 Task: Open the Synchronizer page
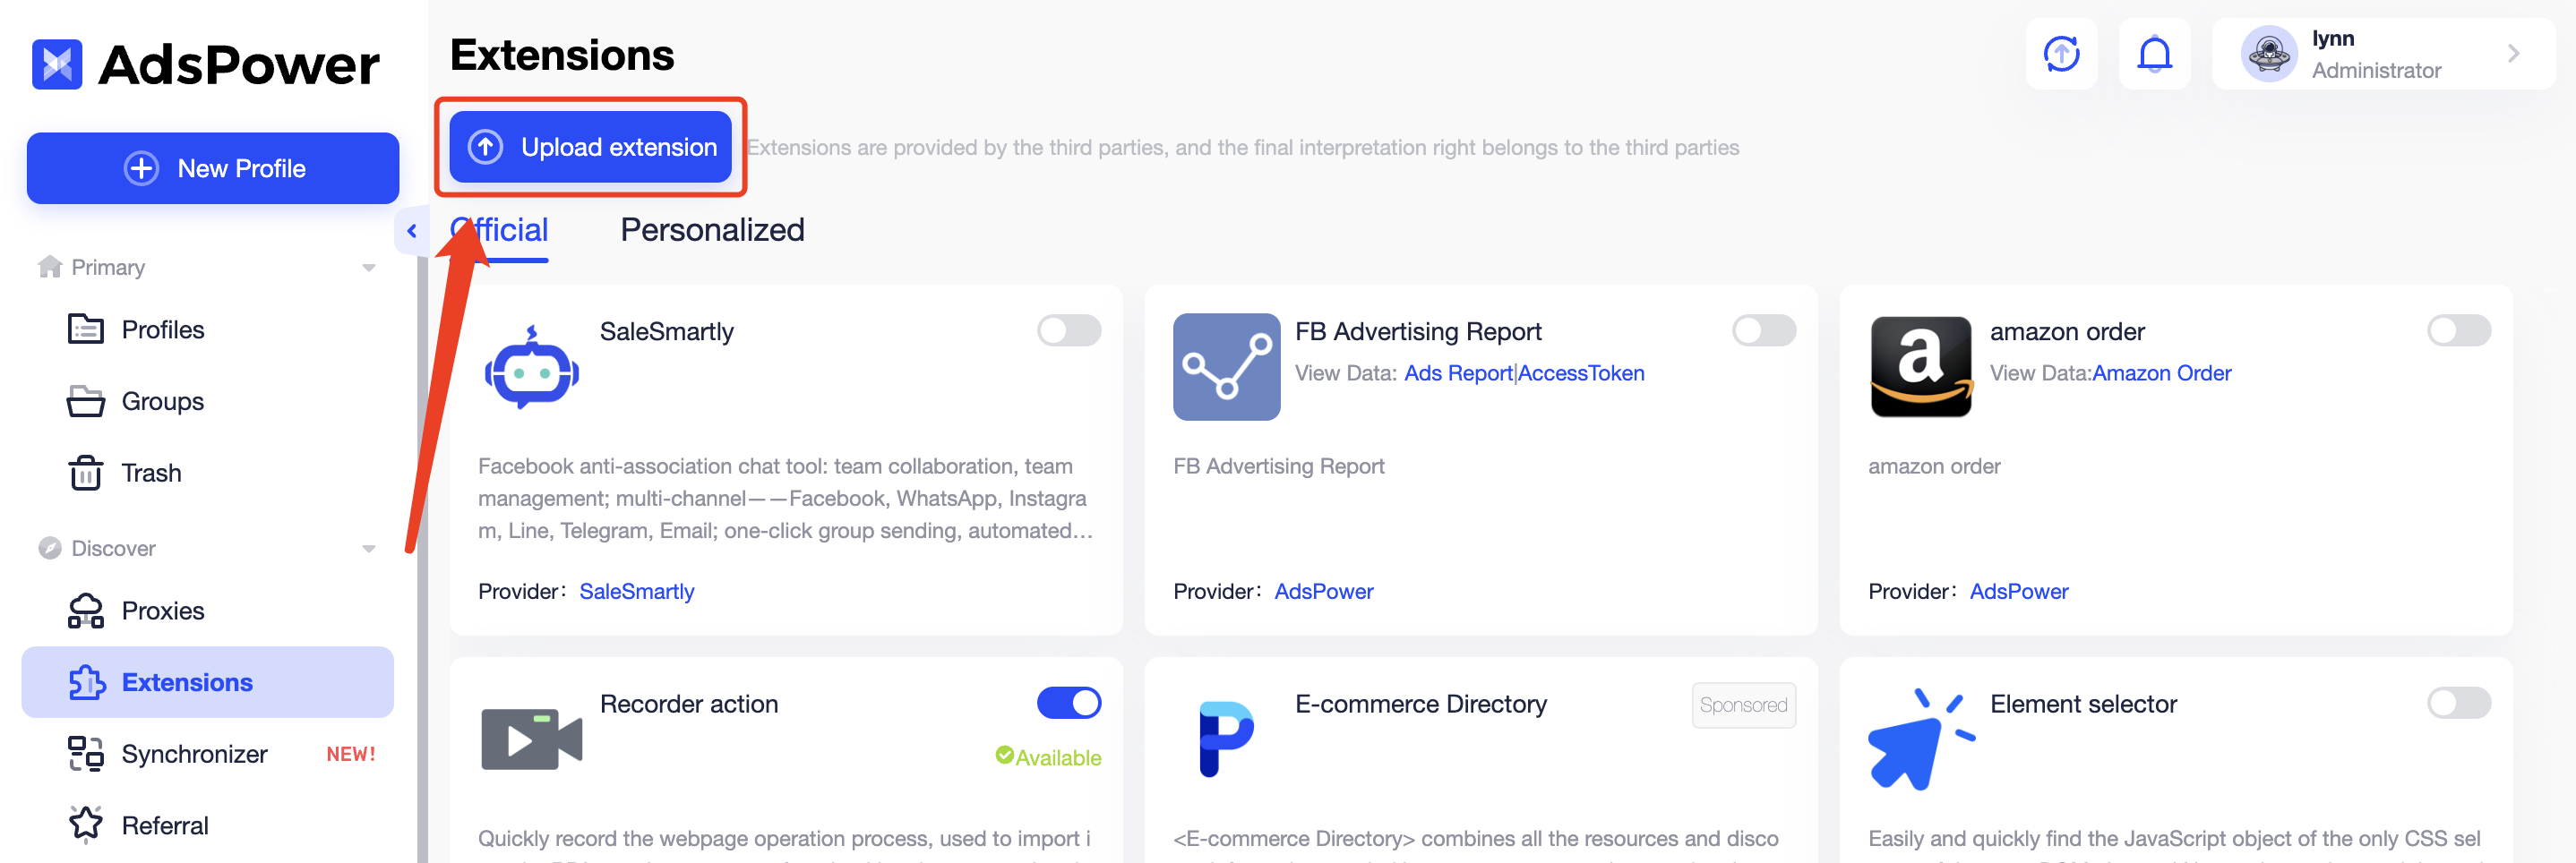click(x=194, y=754)
